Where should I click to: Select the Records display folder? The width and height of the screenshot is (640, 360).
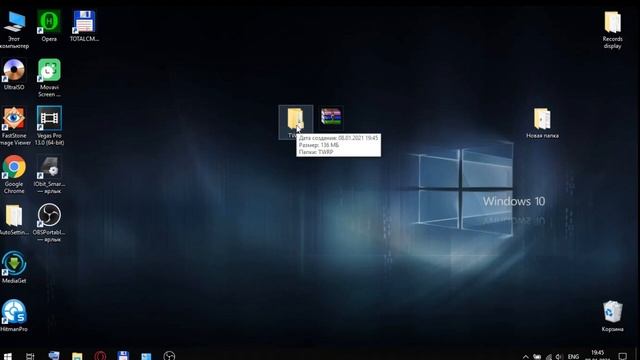click(x=612, y=30)
